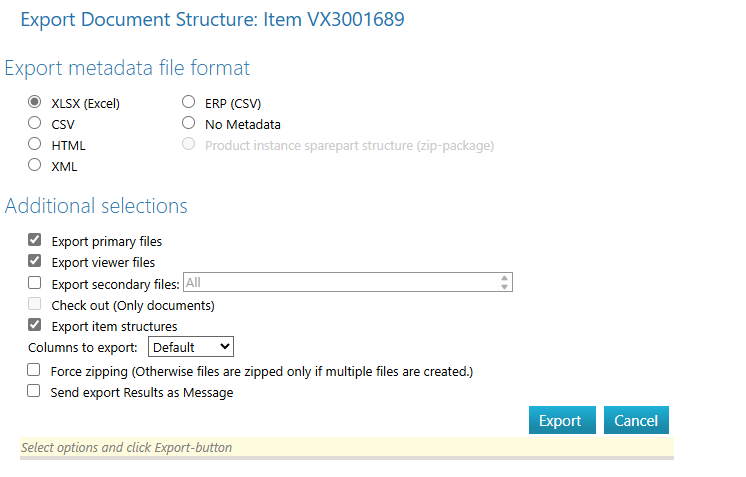Toggle Export viewer files checkbox
The width and height of the screenshot is (746, 477).
coord(35,262)
